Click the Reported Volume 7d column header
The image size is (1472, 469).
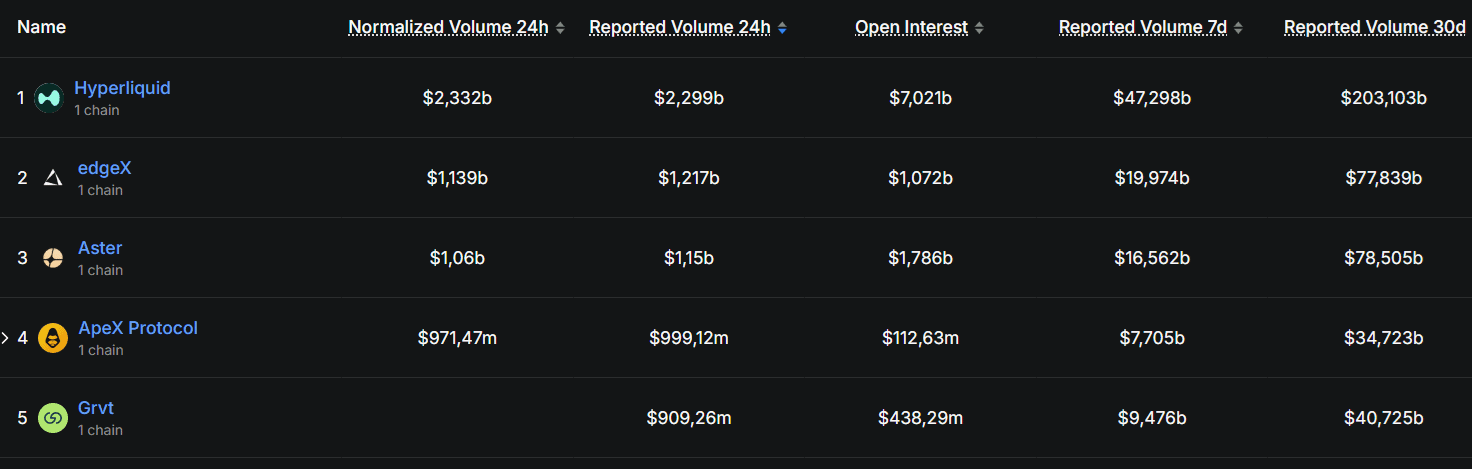pos(1143,28)
